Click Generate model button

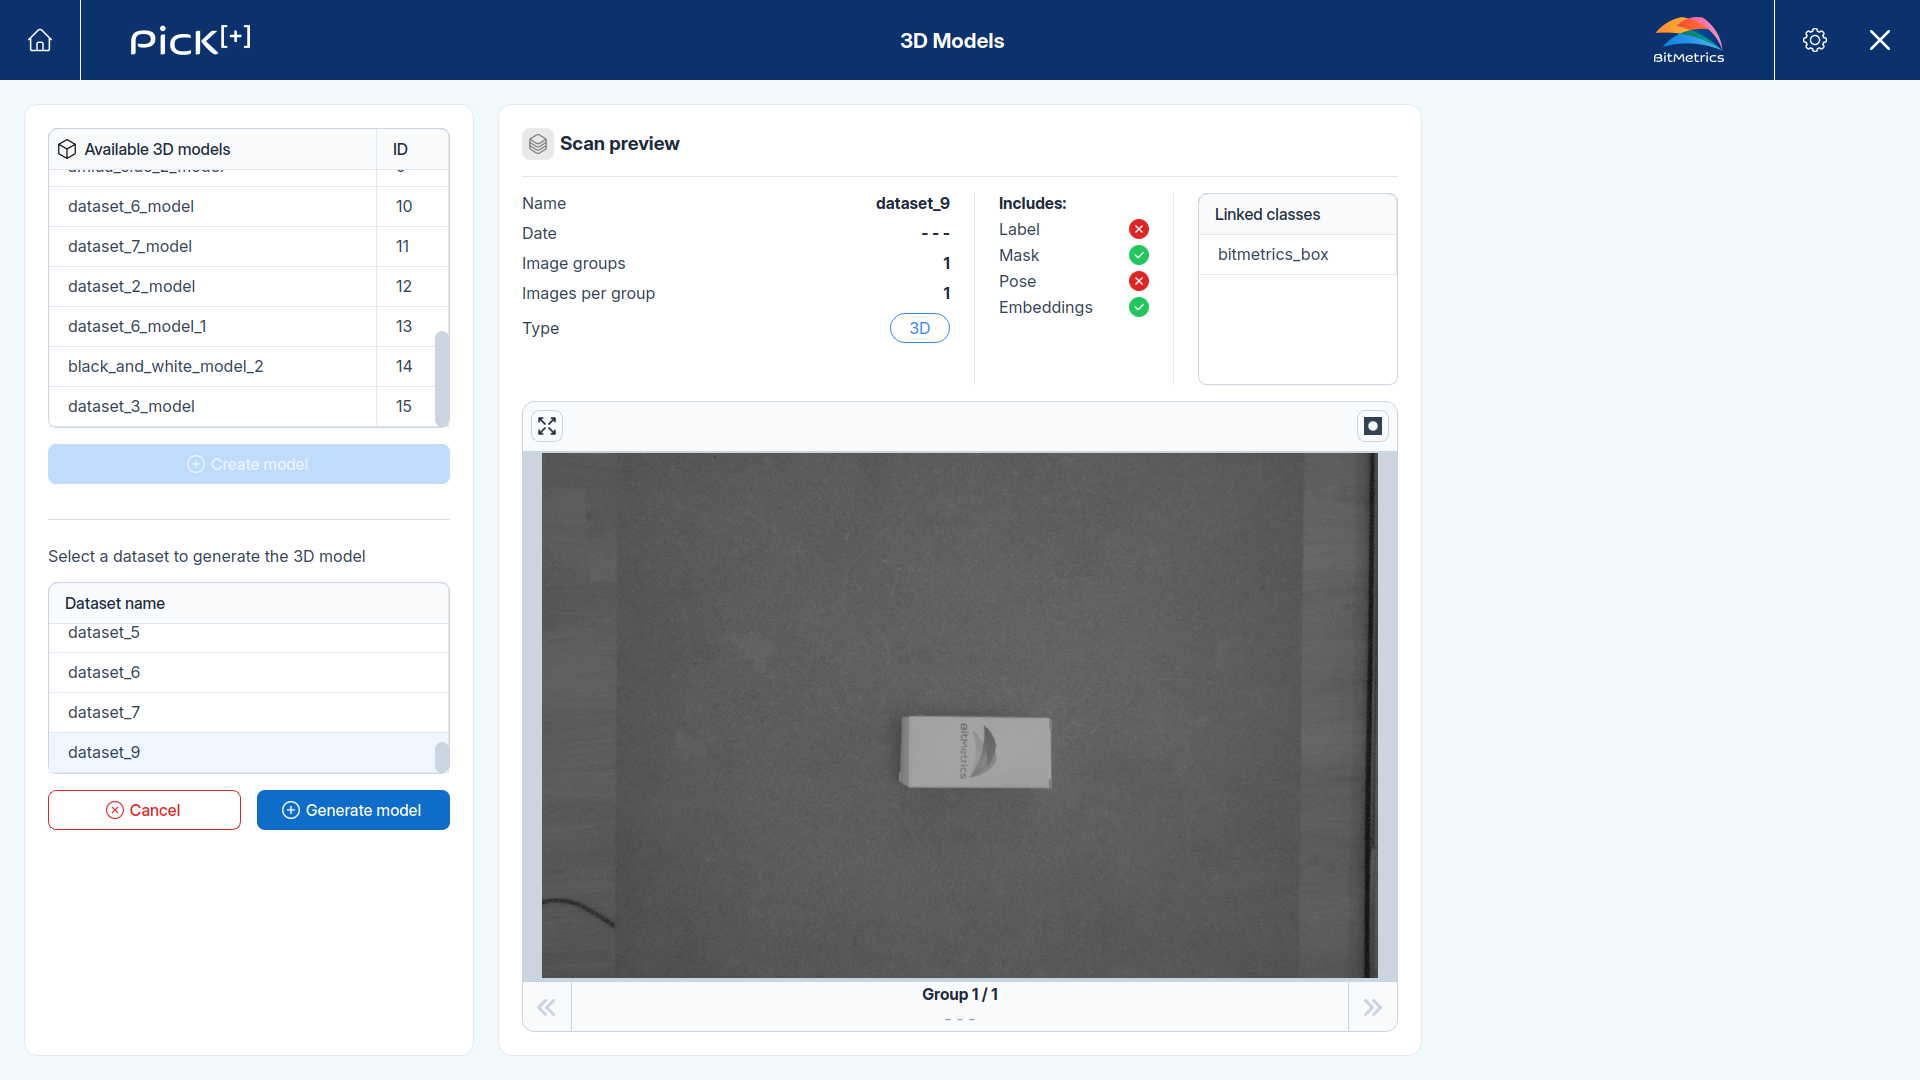pos(353,810)
